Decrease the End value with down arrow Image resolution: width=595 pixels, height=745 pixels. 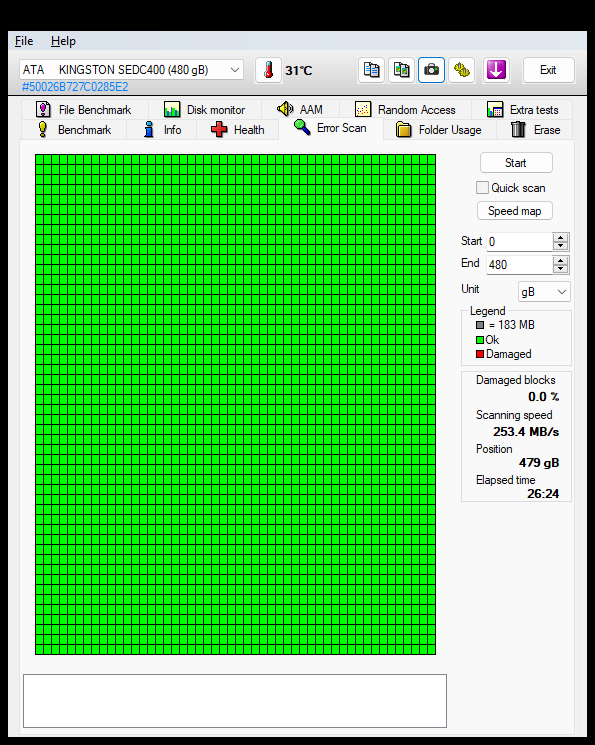(x=561, y=269)
